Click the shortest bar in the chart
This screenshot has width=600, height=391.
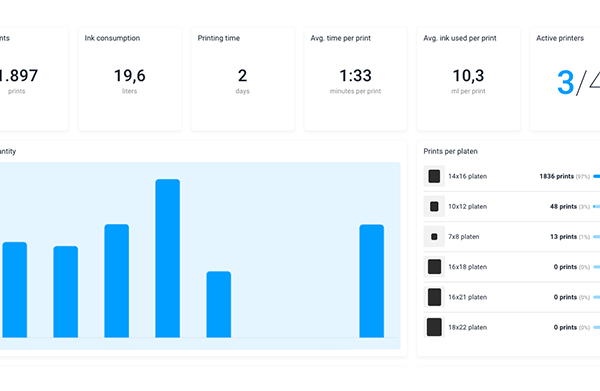[218, 305]
